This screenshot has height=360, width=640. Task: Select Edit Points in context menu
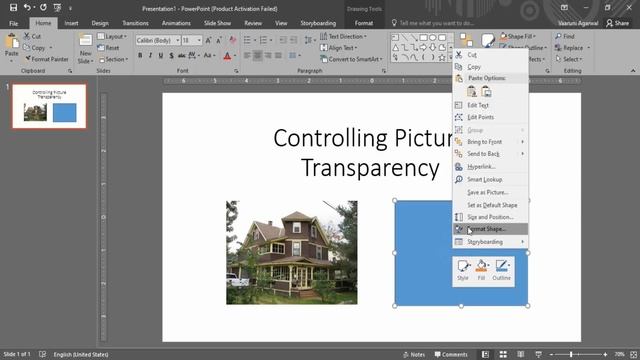[x=490, y=117]
